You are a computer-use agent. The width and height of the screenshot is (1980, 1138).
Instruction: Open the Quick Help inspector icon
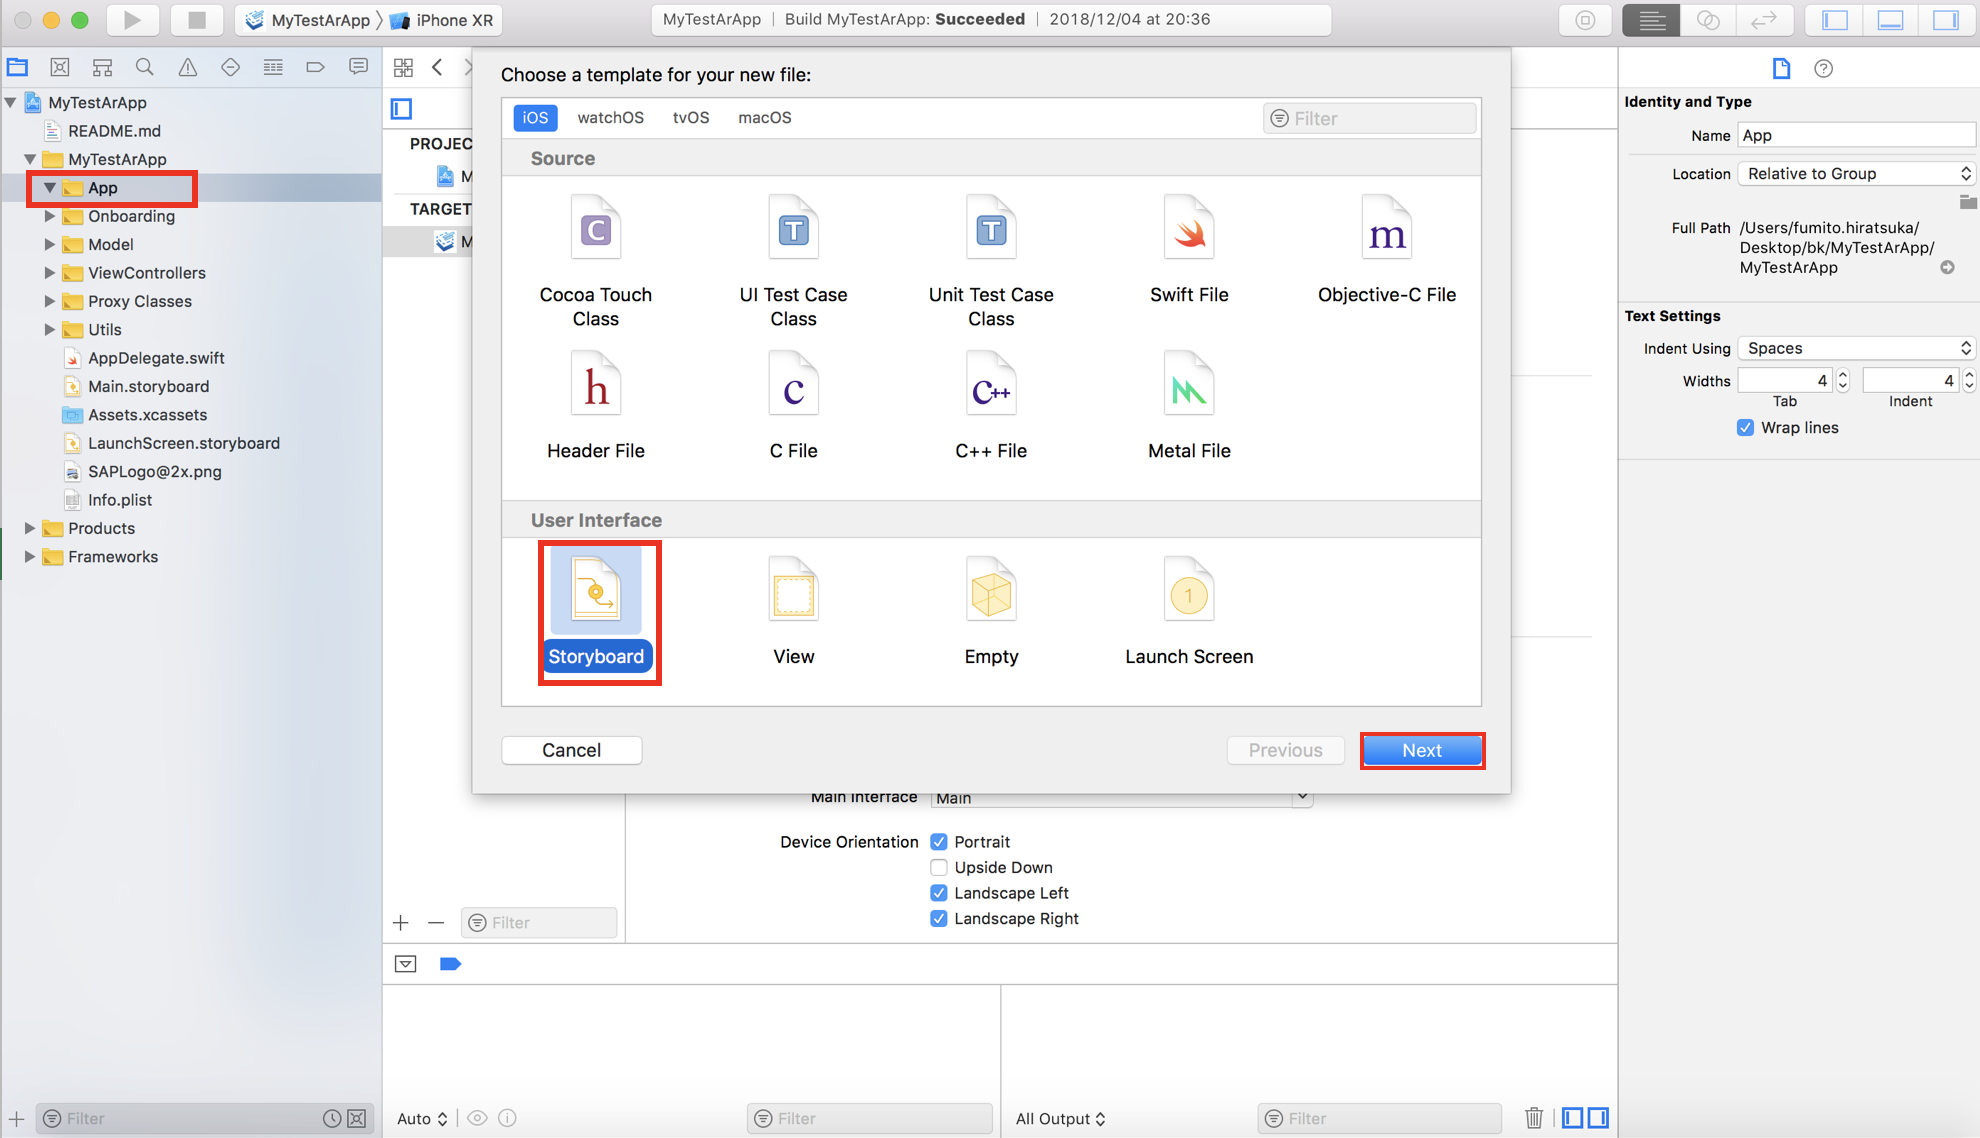1823,68
